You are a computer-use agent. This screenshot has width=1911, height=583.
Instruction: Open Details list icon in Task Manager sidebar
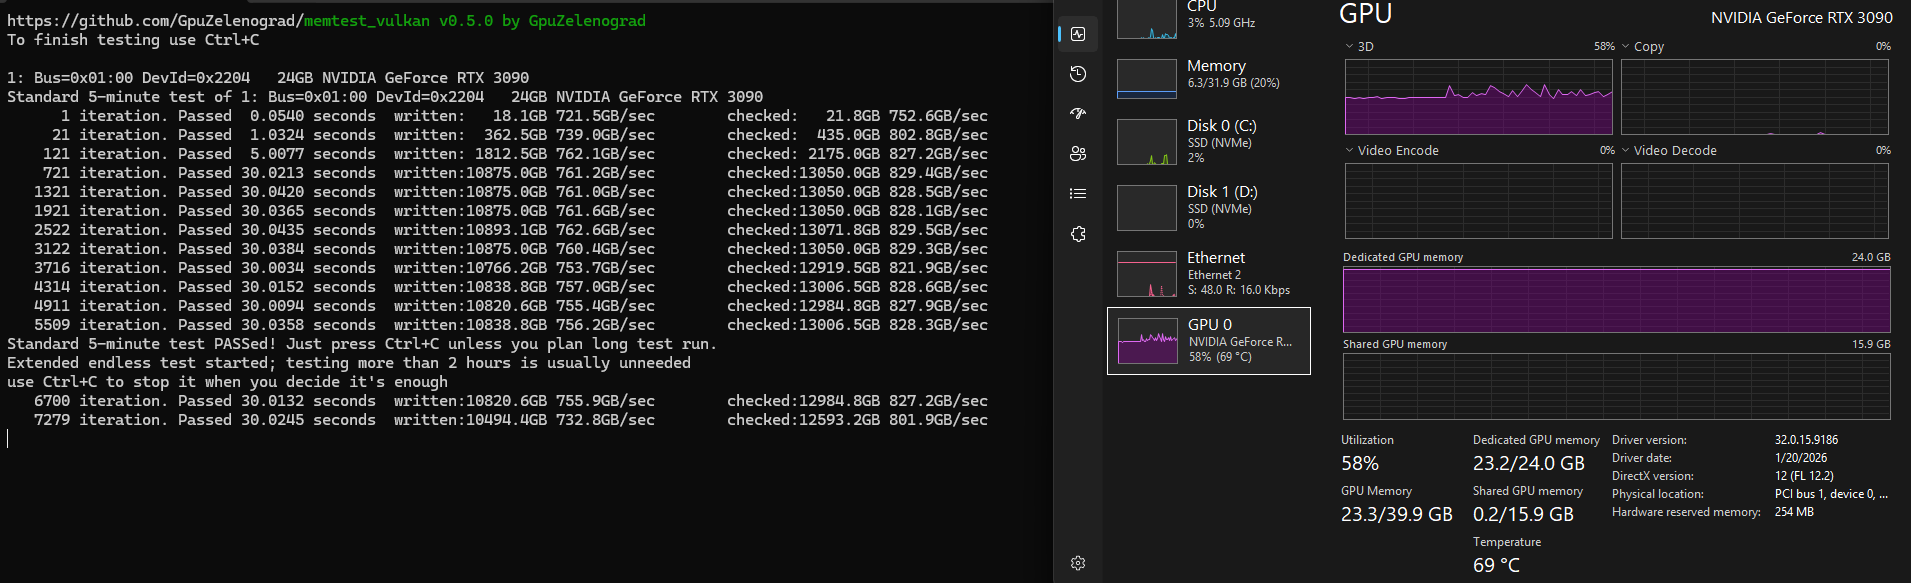click(1078, 194)
